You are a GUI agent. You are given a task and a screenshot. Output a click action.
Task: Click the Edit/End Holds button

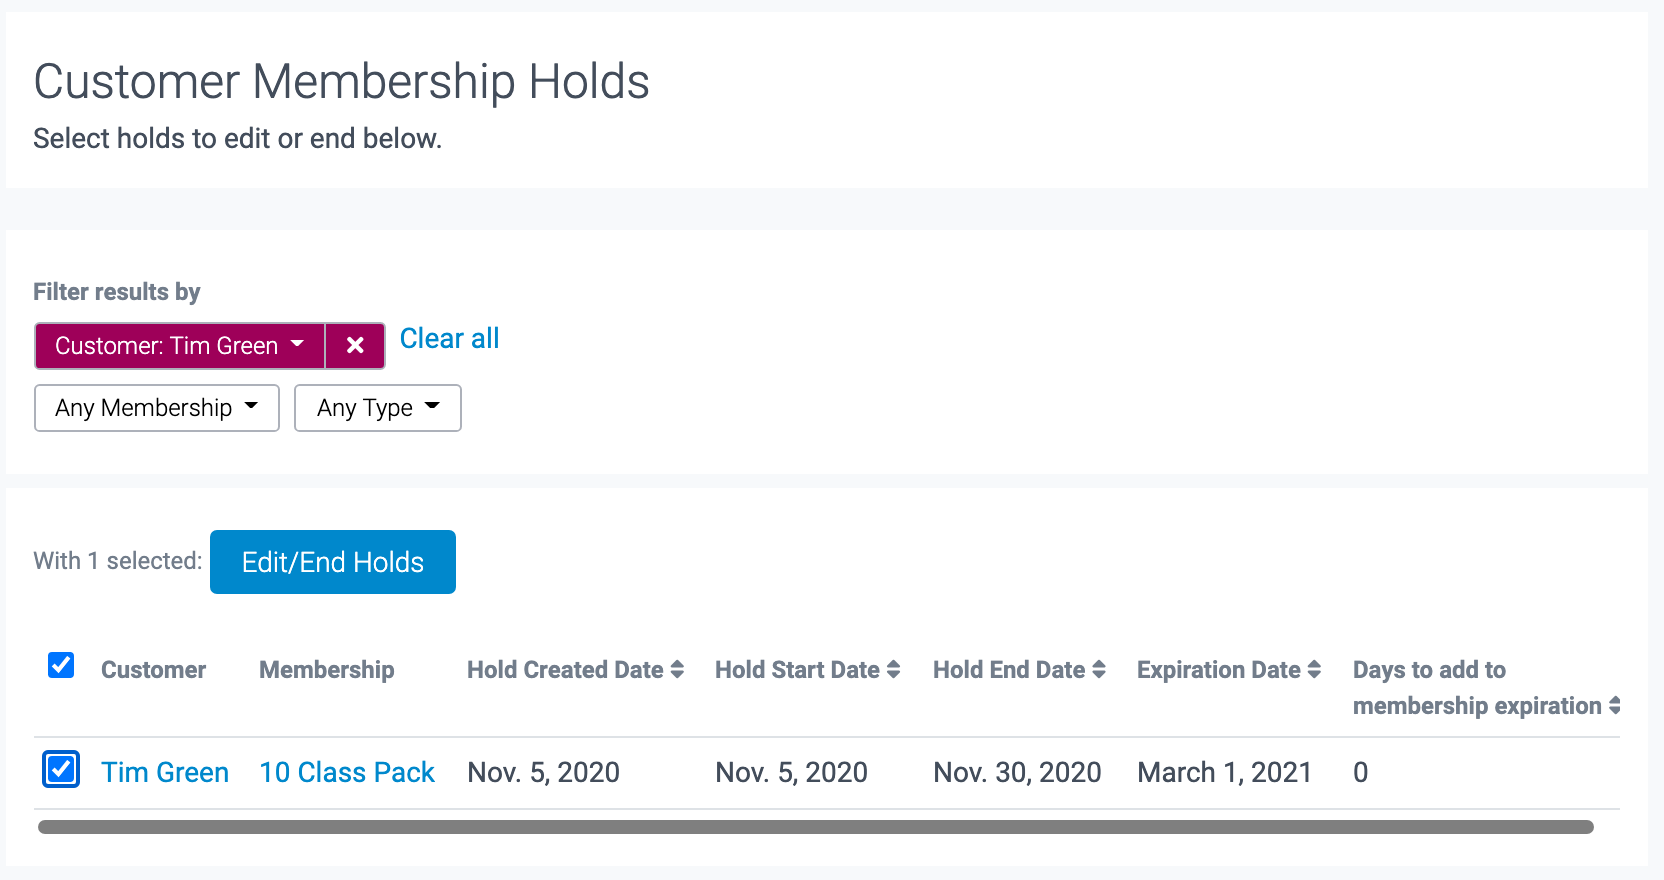coord(332,561)
